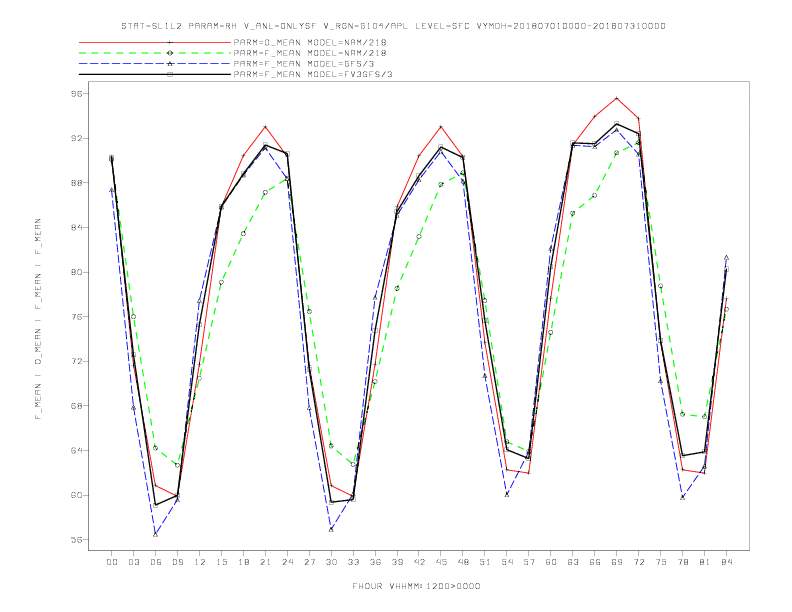792x612 pixels.
Task: Click the green dashed legend line sample
Action: tap(155, 53)
